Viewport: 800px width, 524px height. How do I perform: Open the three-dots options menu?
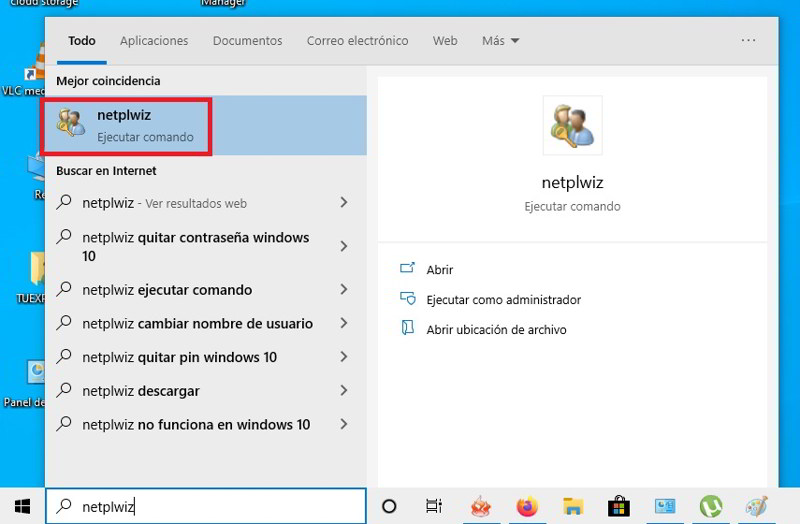tap(748, 41)
